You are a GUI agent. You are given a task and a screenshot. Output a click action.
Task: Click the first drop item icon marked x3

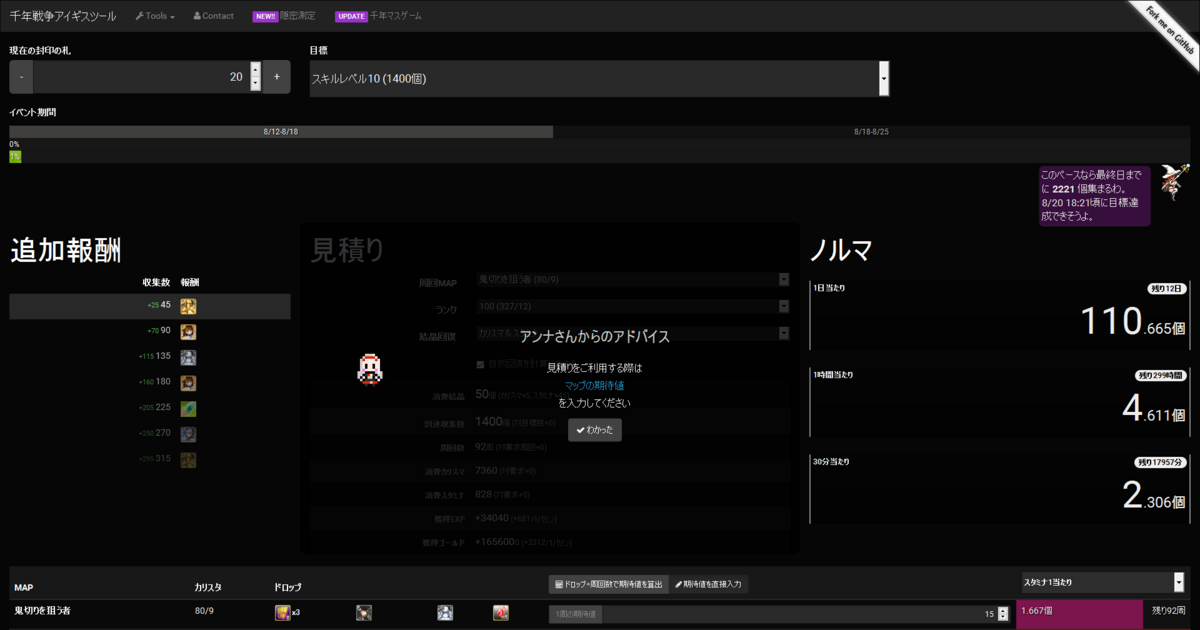point(282,612)
